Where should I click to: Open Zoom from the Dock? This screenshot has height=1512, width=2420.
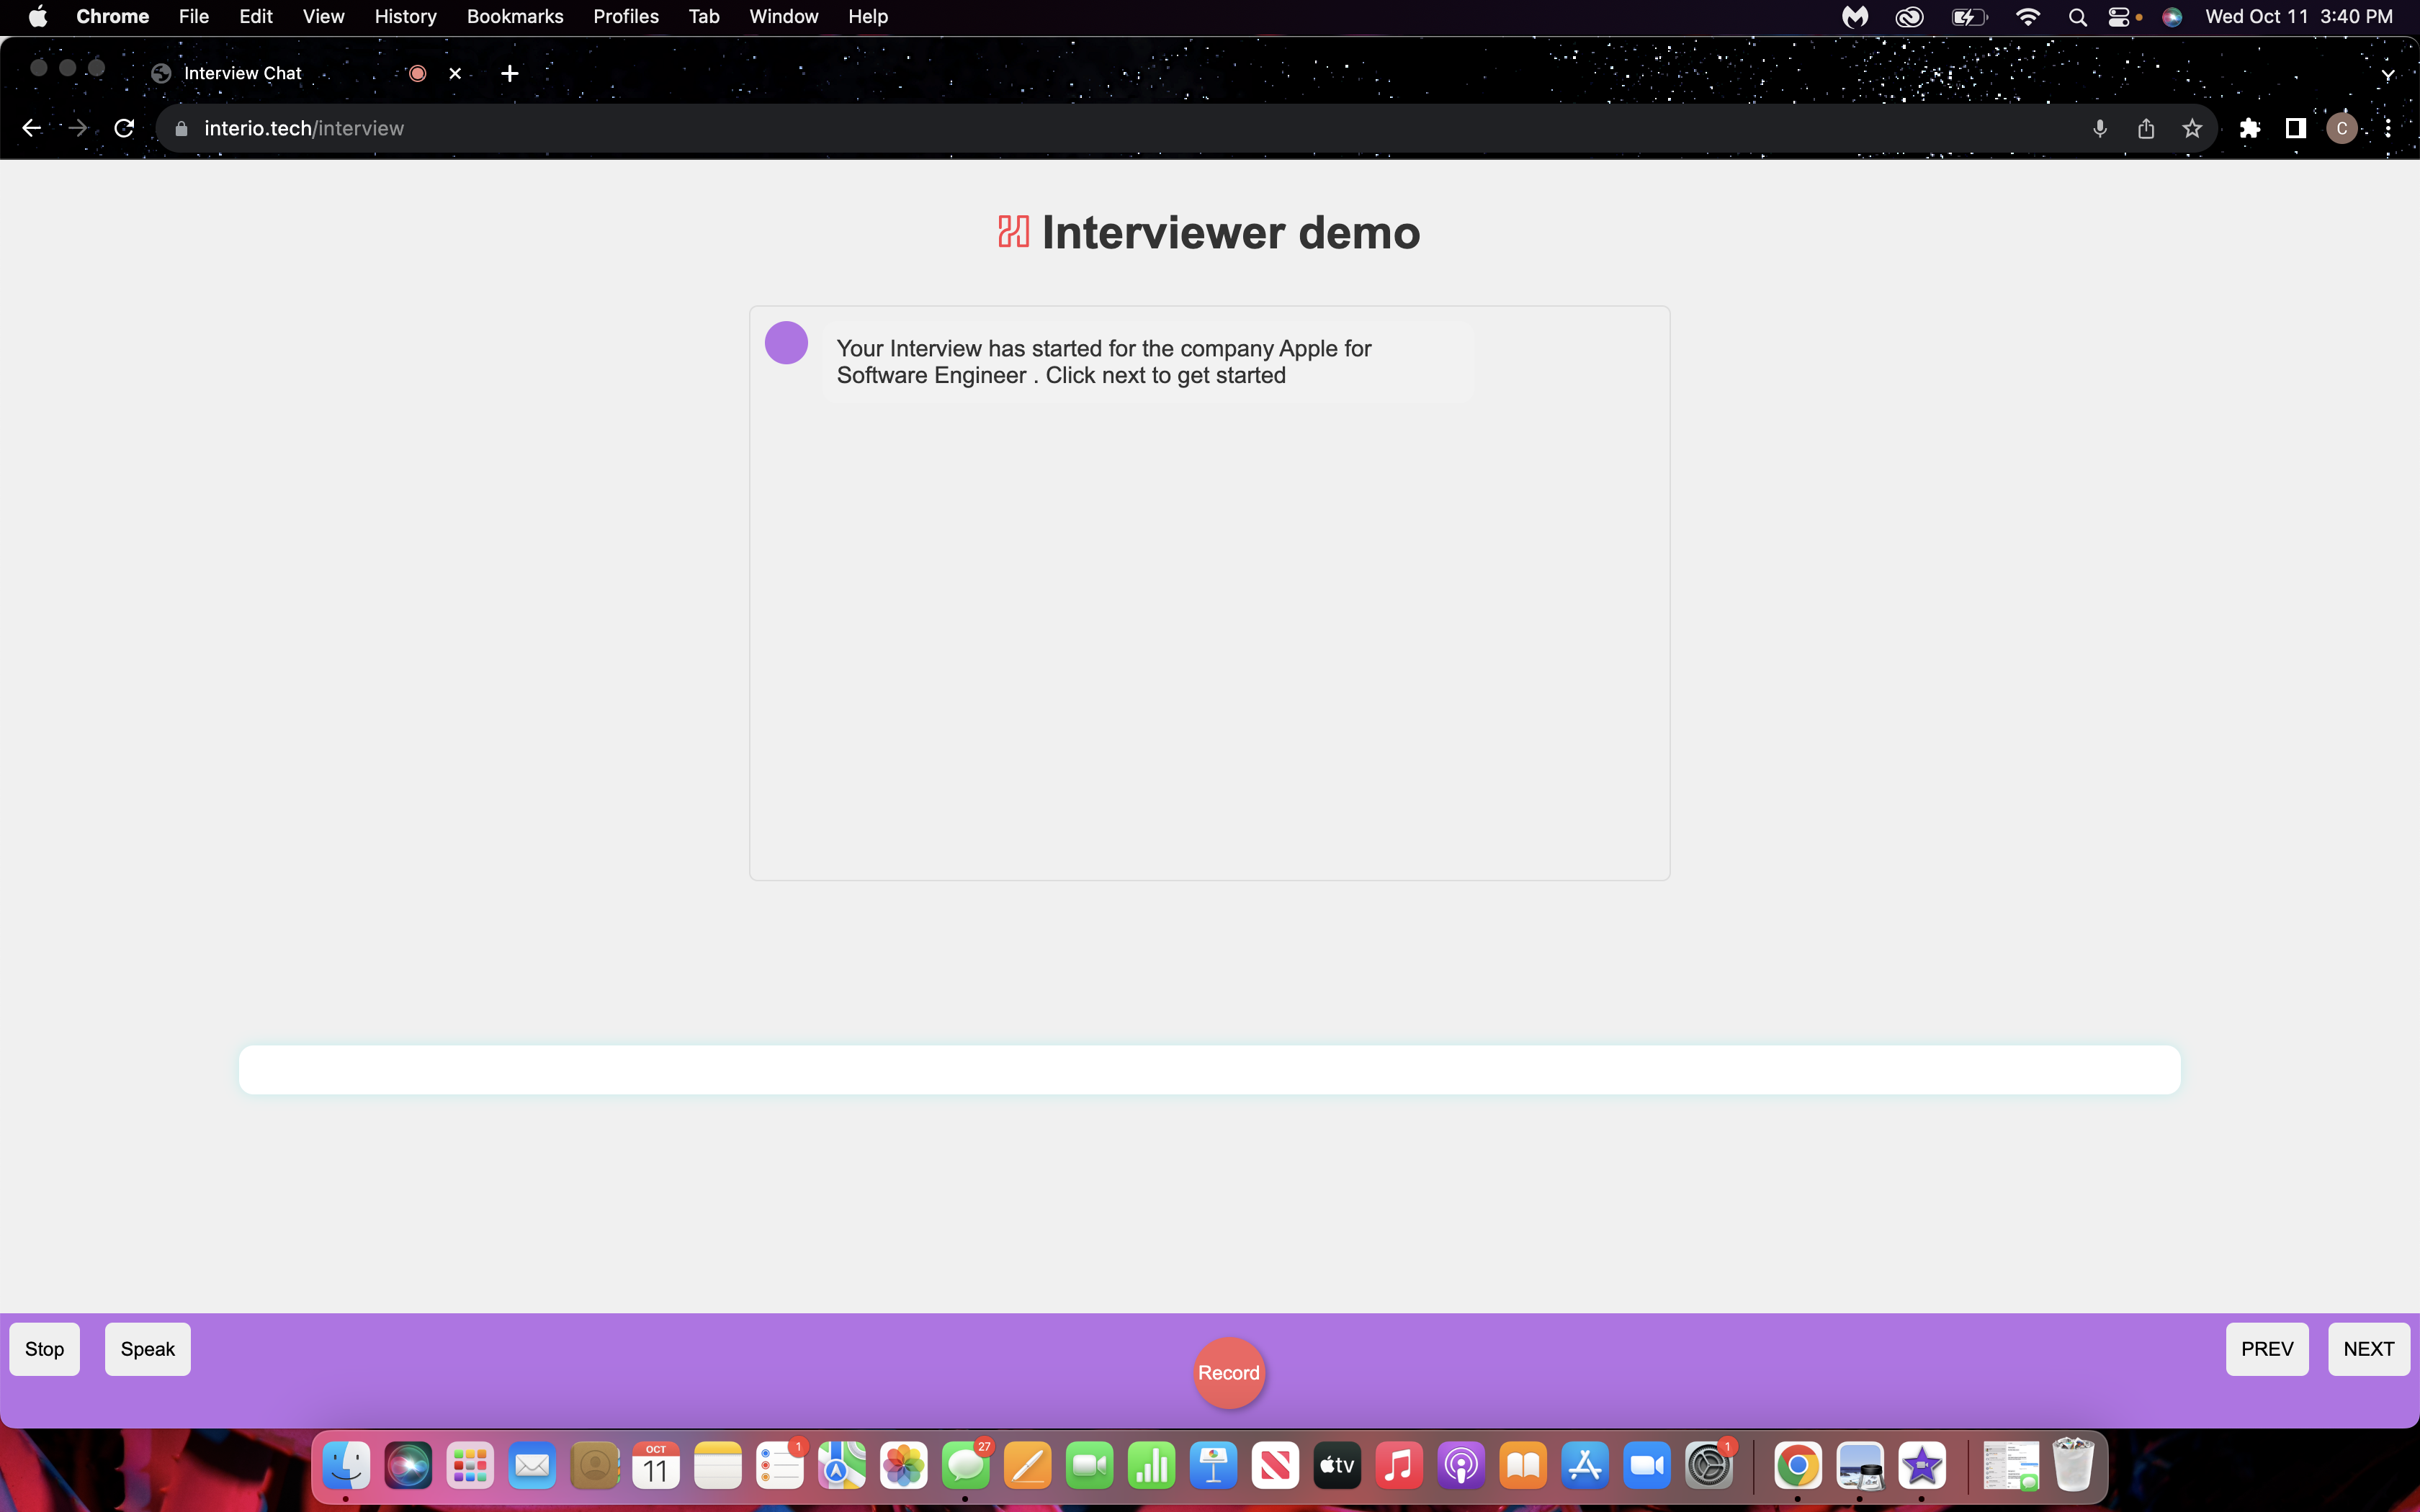click(x=1647, y=1466)
